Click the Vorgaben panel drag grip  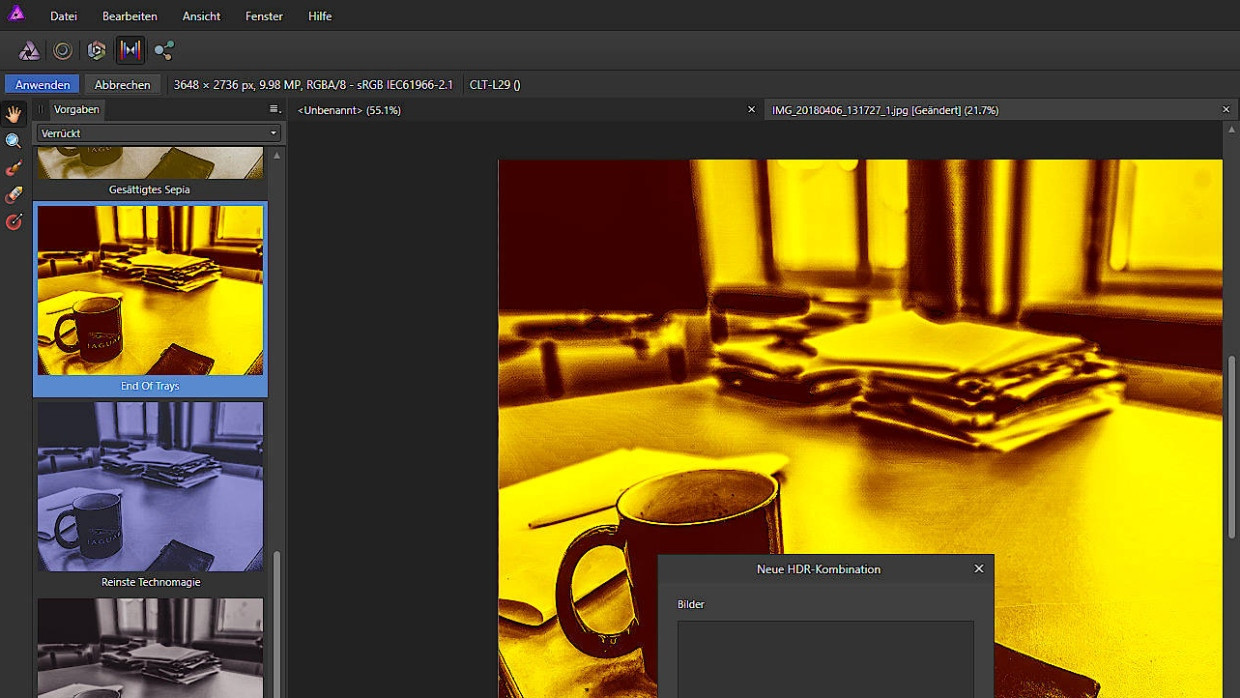tap(41, 109)
